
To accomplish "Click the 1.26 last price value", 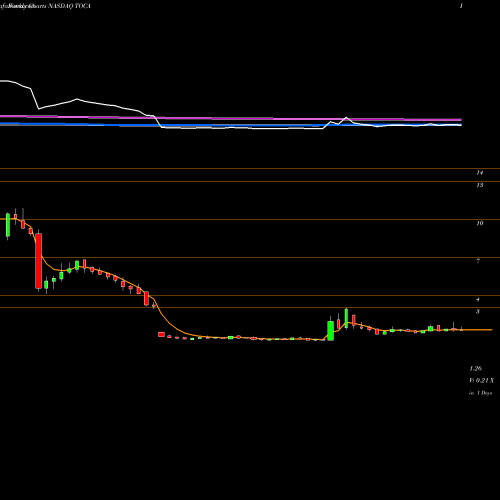I will 476,369.
